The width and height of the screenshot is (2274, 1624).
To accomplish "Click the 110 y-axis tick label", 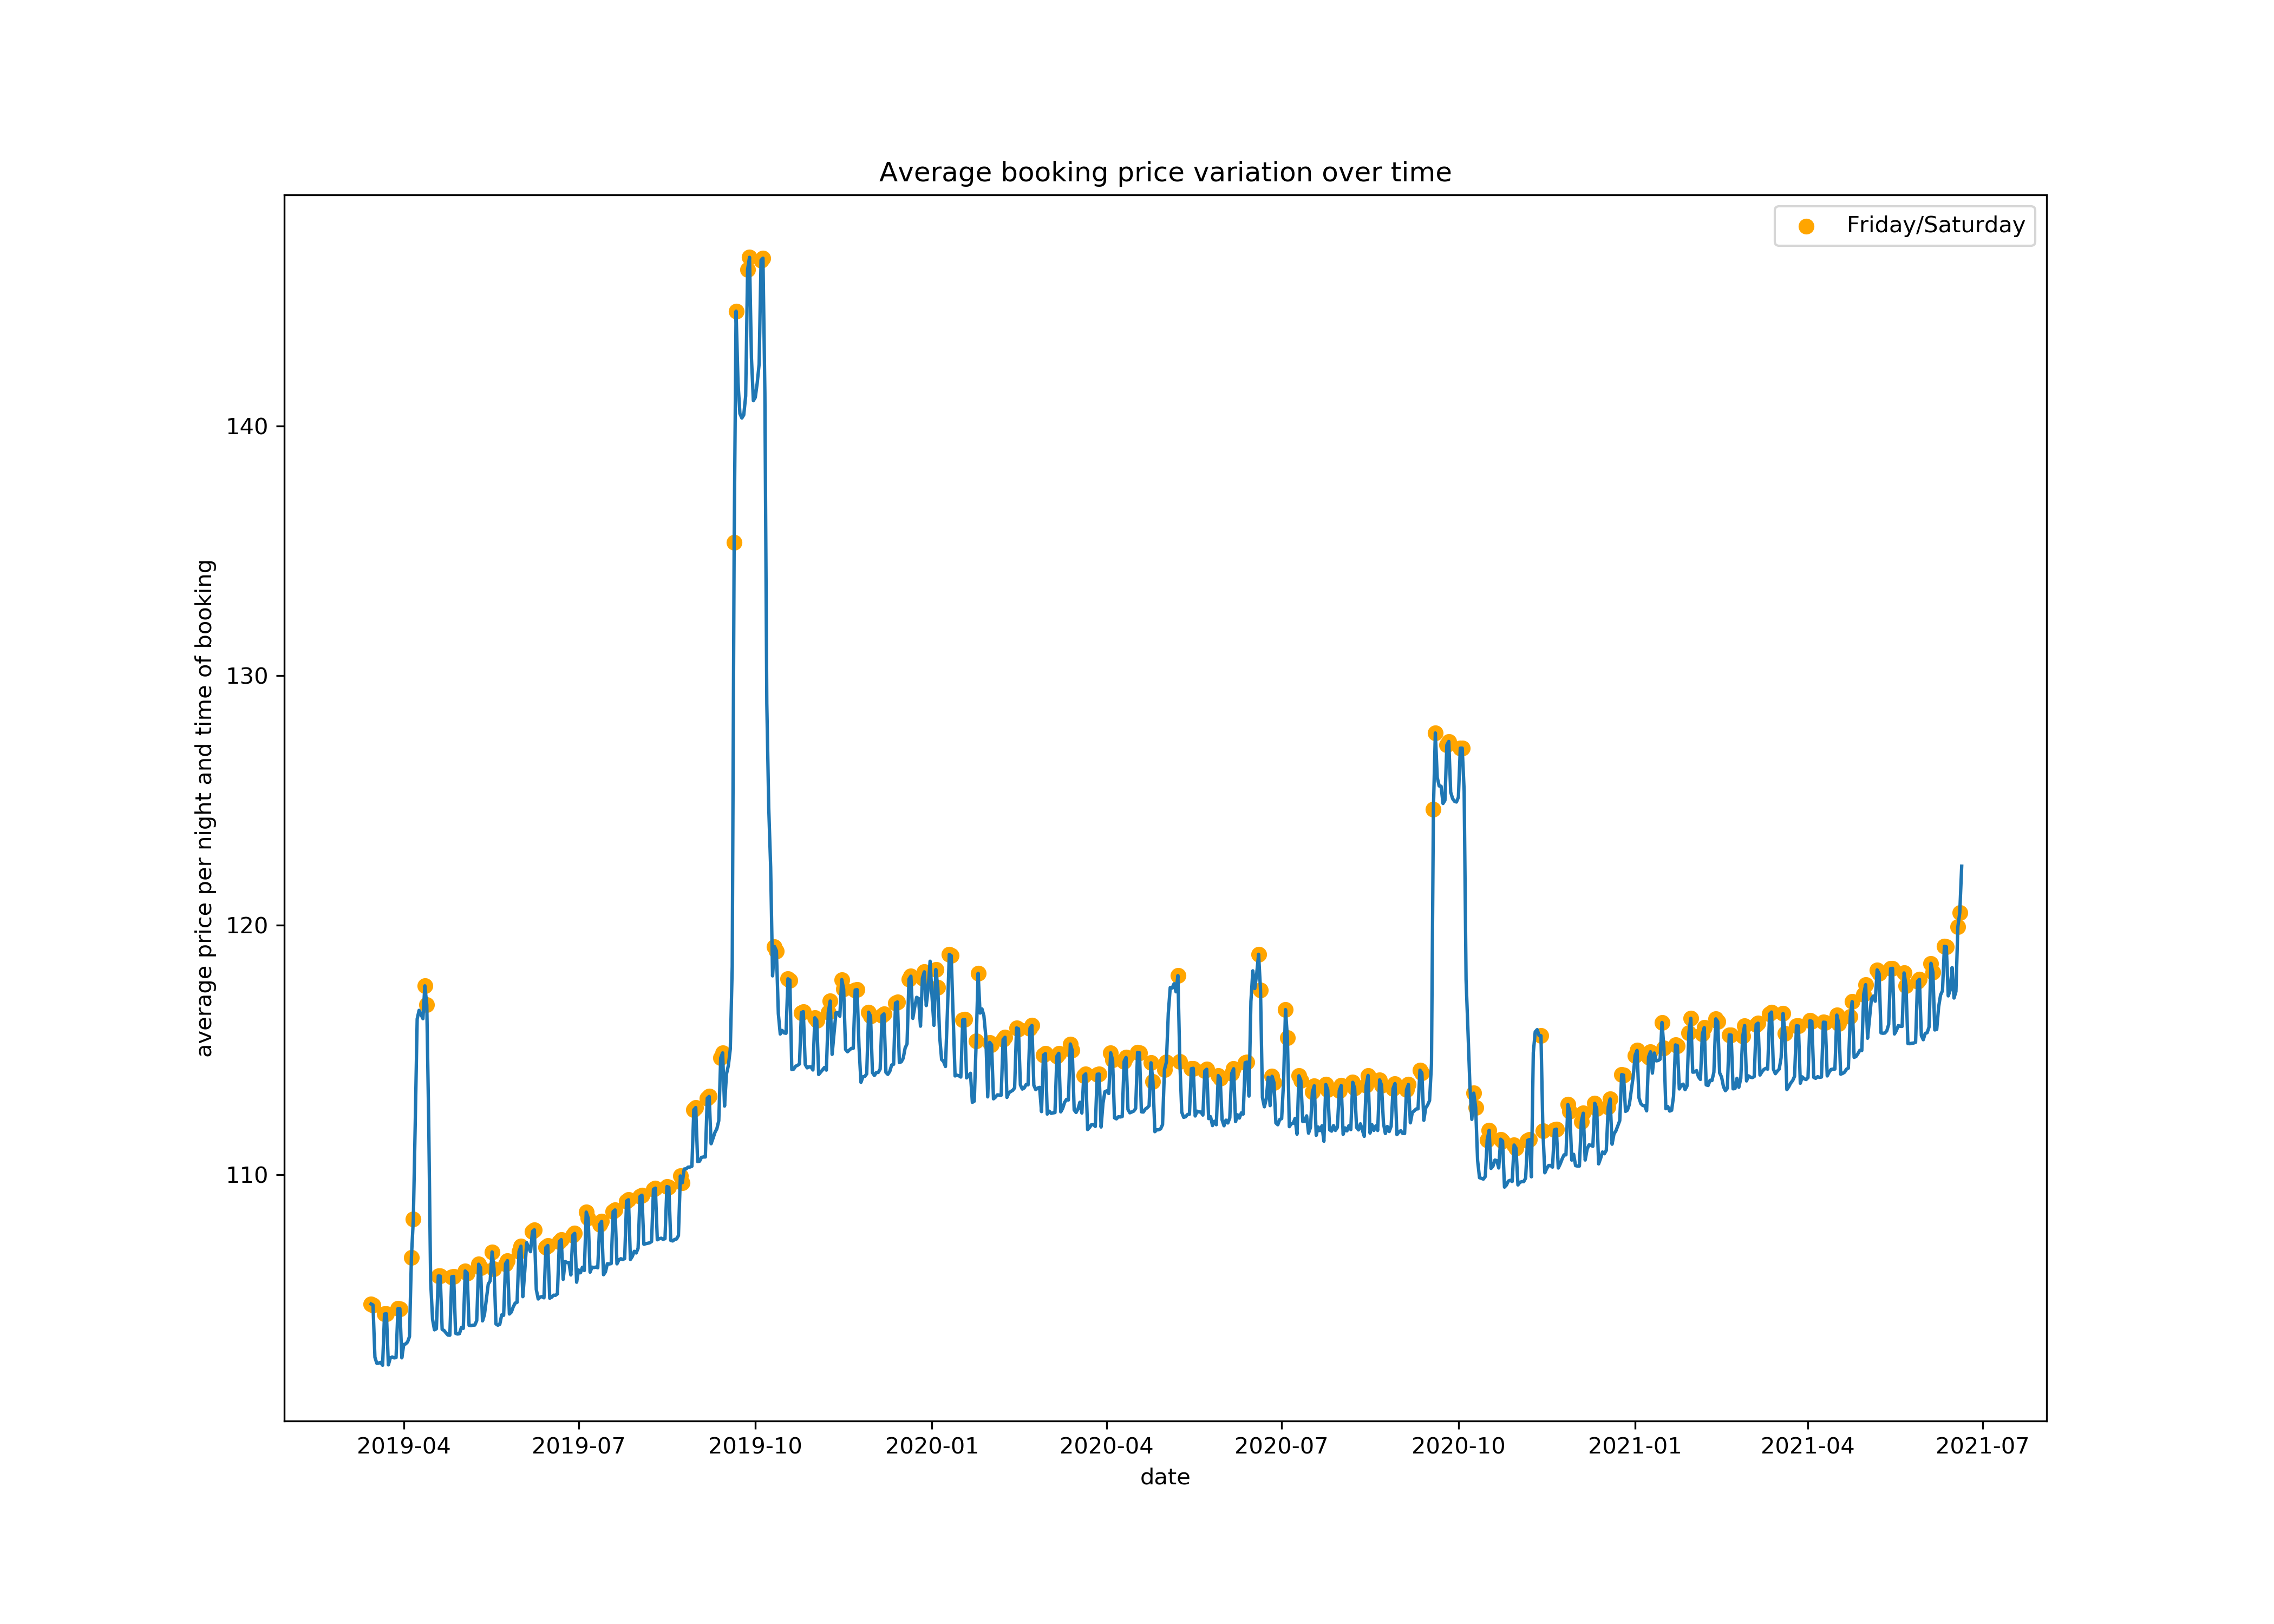I will click(x=247, y=1175).
